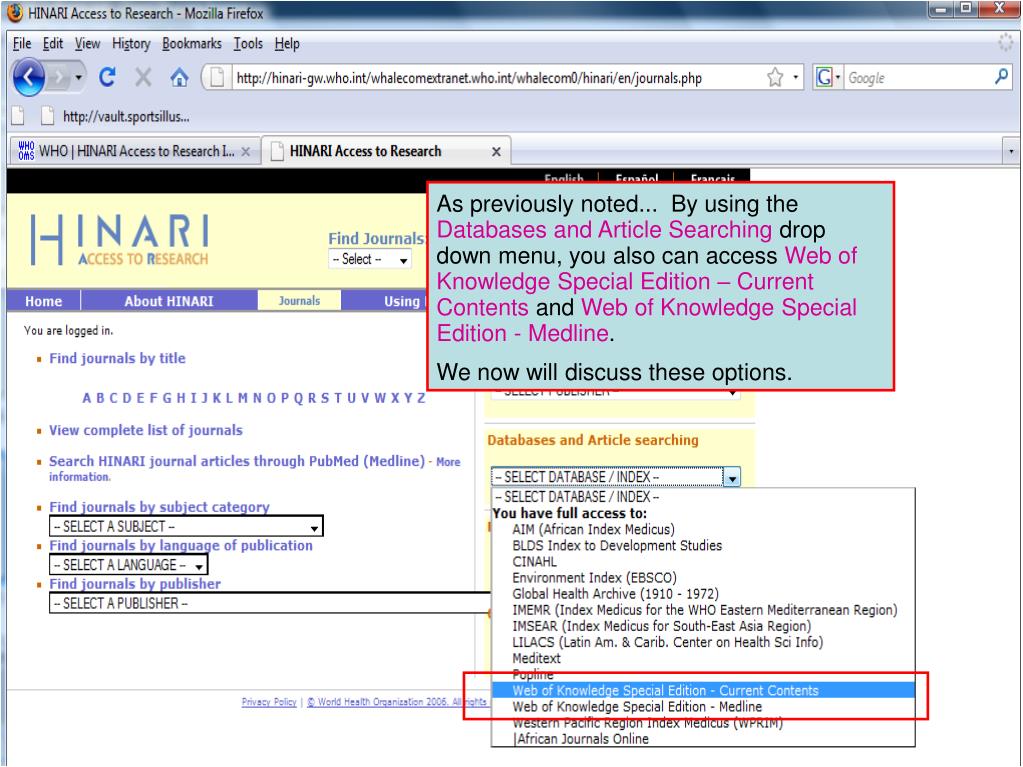Screen dimensions: 1023x767
Task: Click the HINARI Access to Research logo
Action: 120,240
